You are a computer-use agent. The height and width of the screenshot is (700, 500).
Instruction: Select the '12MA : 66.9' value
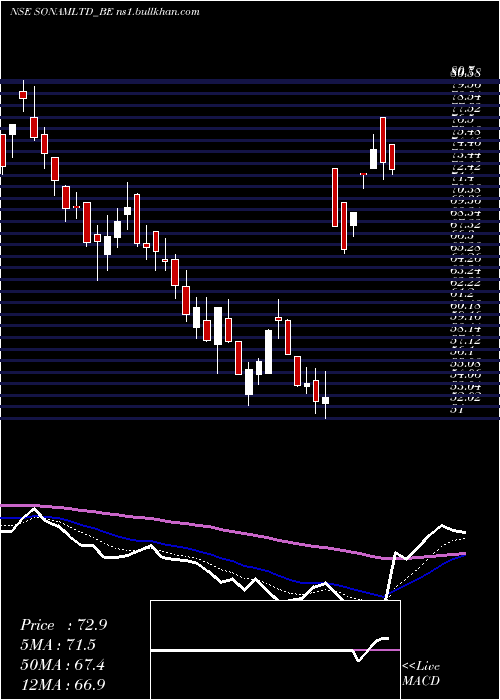pyautogui.click(x=62, y=684)
